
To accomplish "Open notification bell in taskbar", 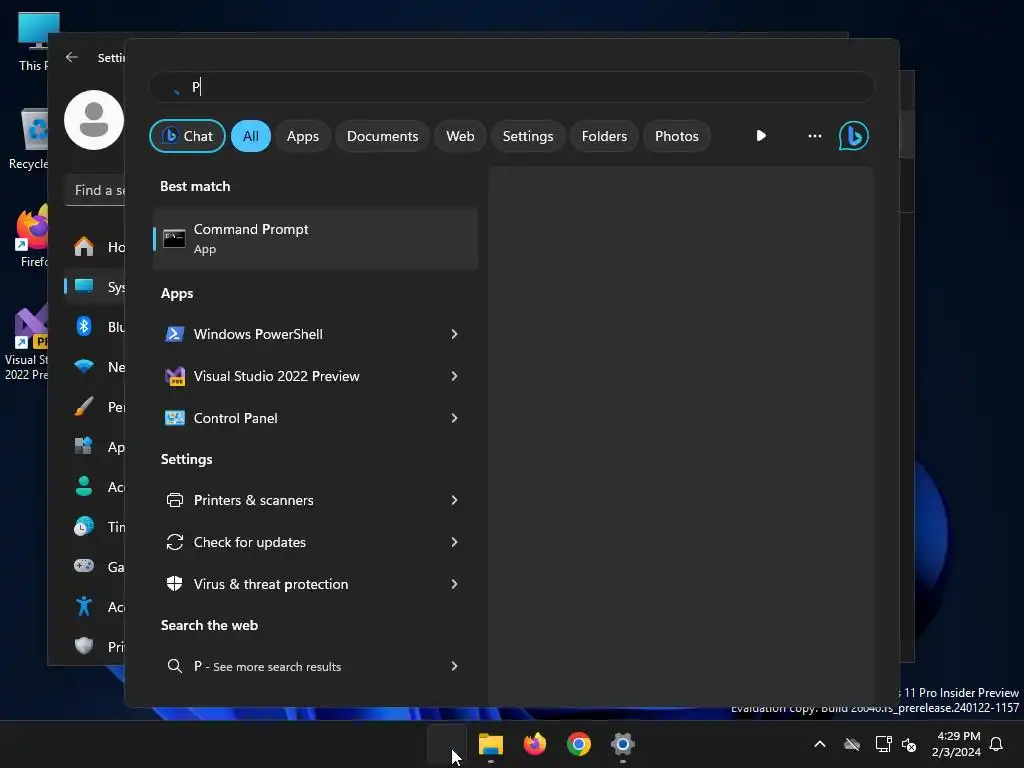I will click(x=996, y=744).
